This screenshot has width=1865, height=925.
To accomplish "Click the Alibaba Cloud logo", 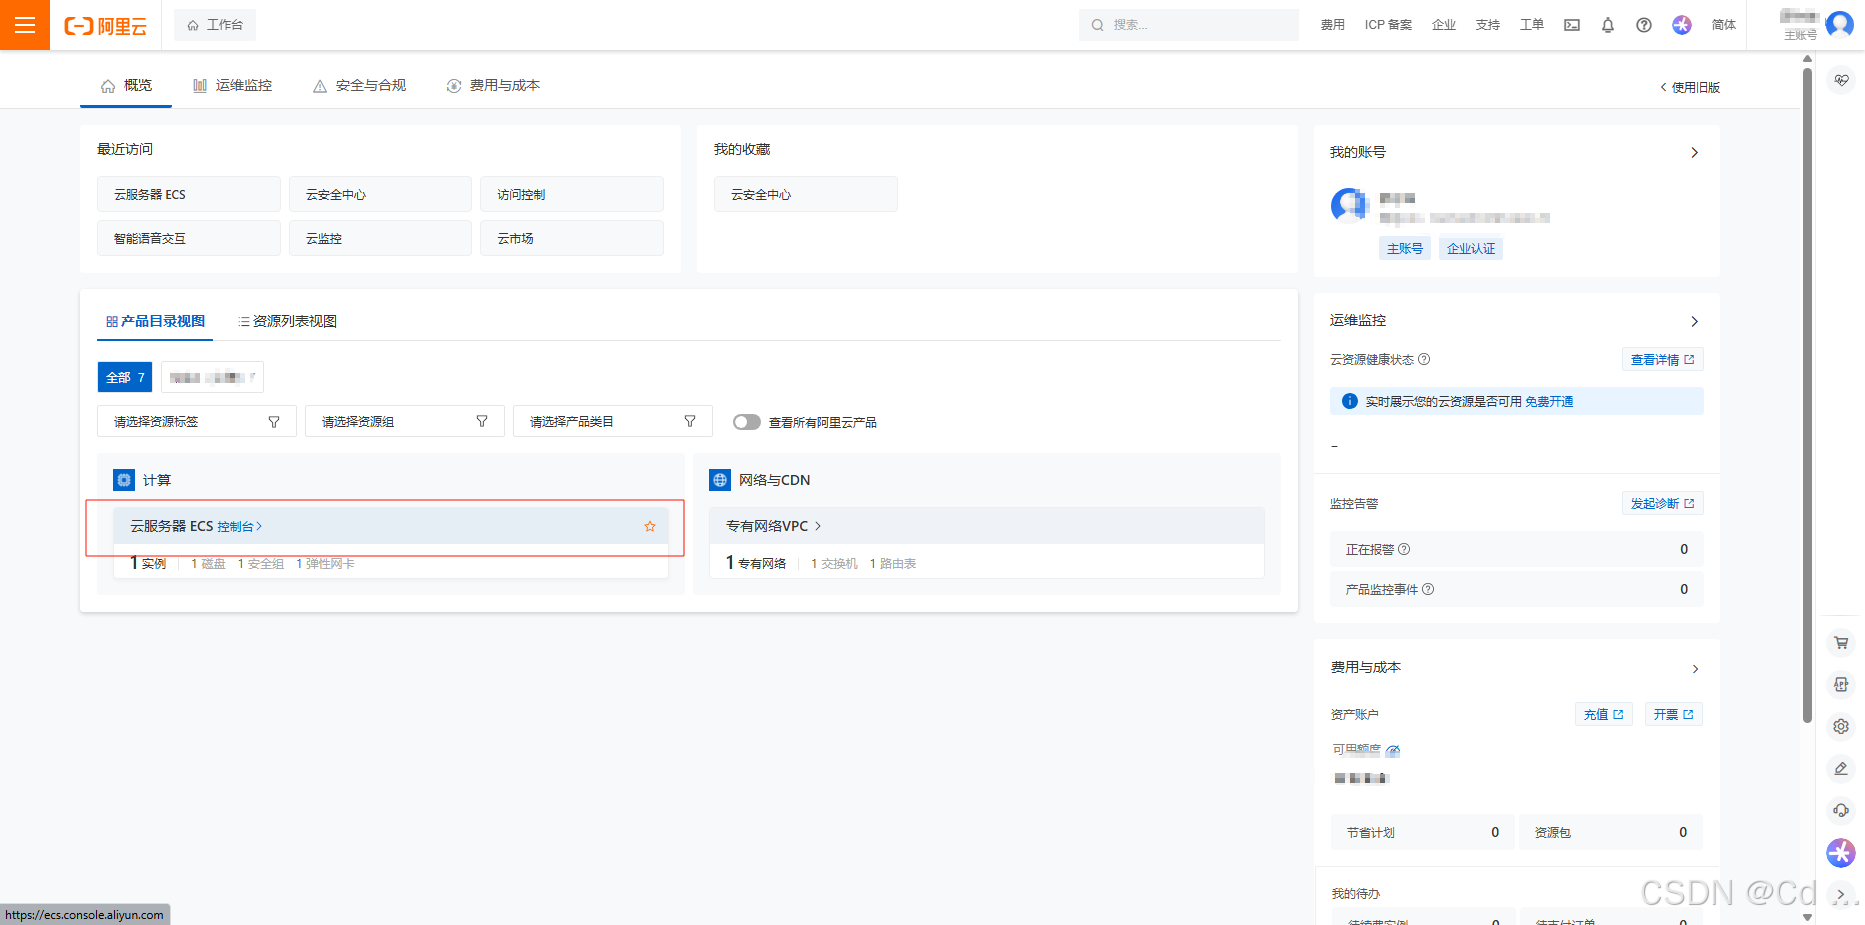I will 105,26.
